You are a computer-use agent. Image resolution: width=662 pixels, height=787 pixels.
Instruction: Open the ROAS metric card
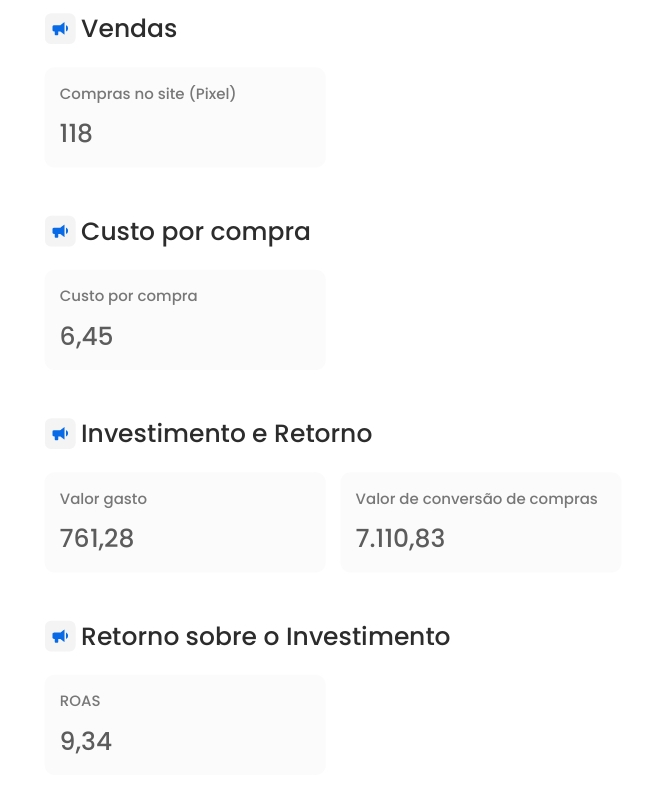[x=185, y=725]
